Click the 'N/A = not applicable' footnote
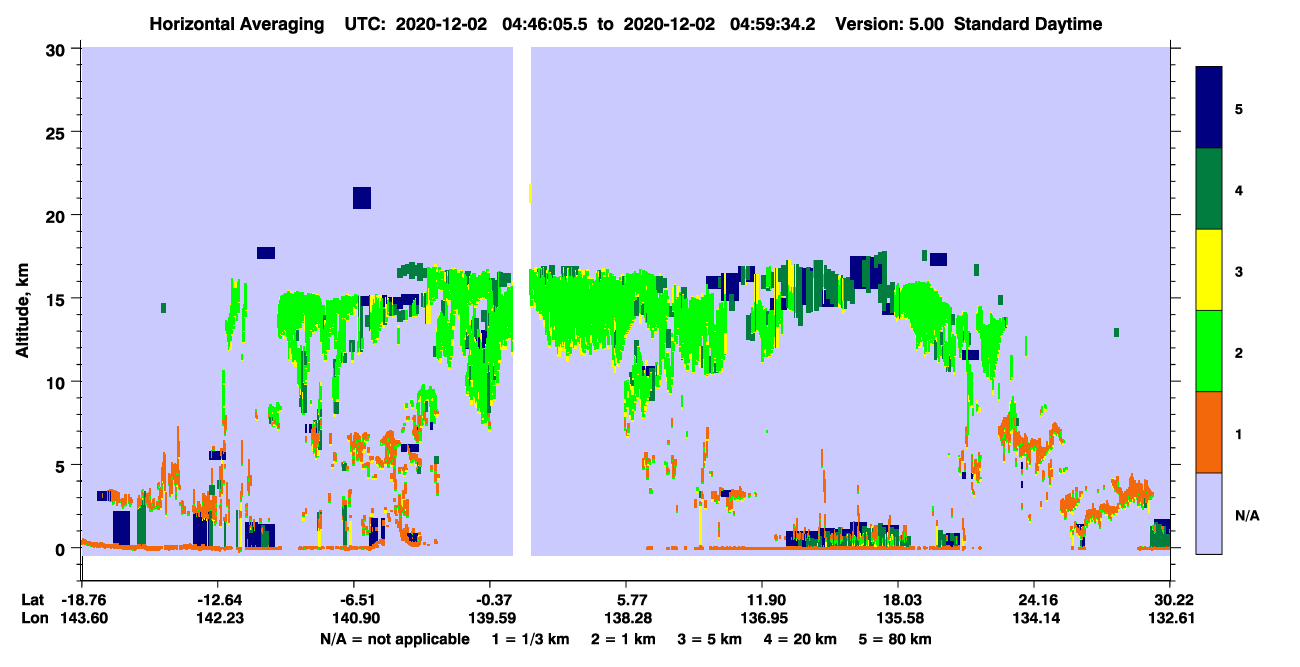1300x667 pixels. pos(394,639)
